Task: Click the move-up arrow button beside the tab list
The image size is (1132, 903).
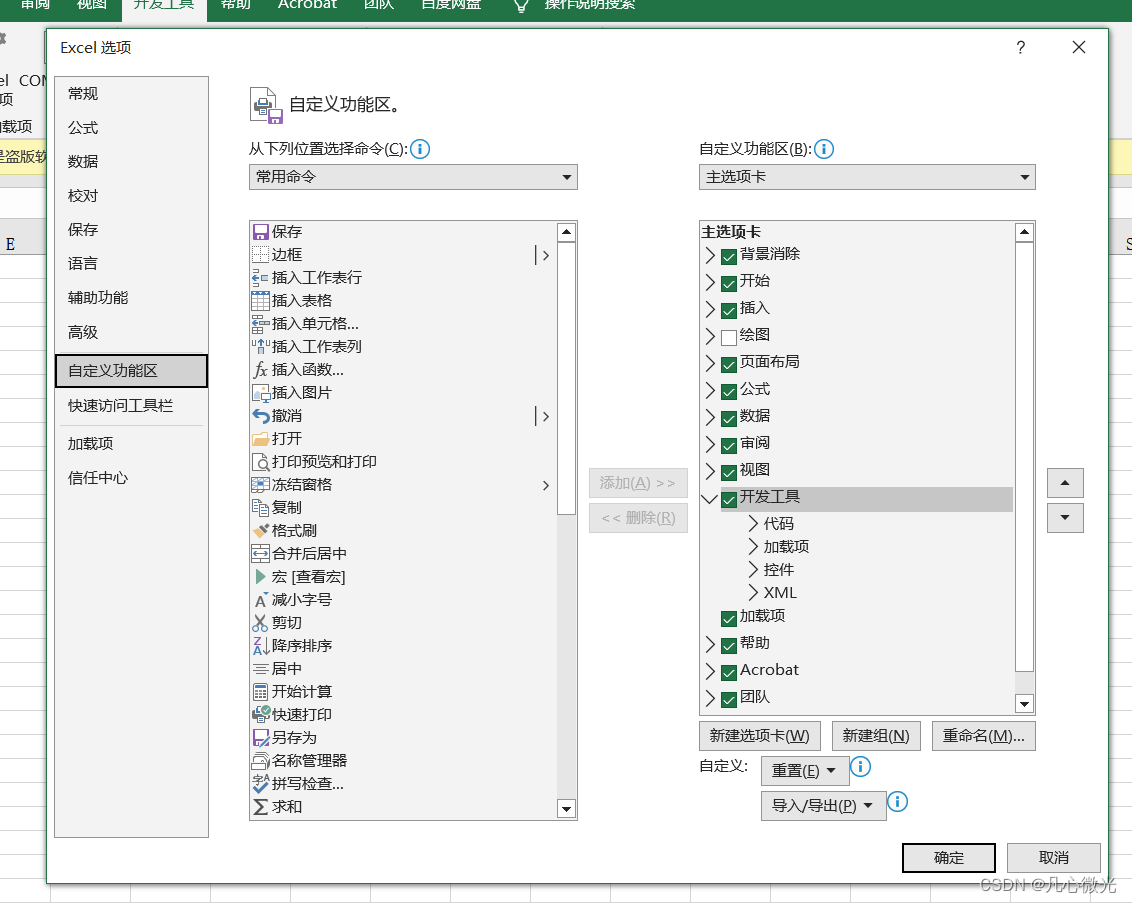Action: 1065,483
